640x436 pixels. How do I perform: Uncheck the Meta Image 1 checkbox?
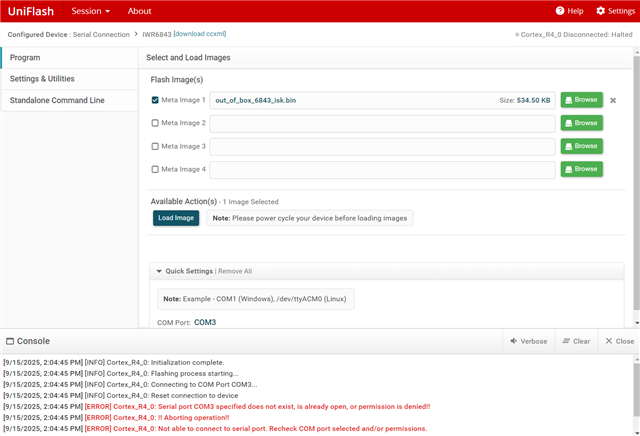(155, 100)
